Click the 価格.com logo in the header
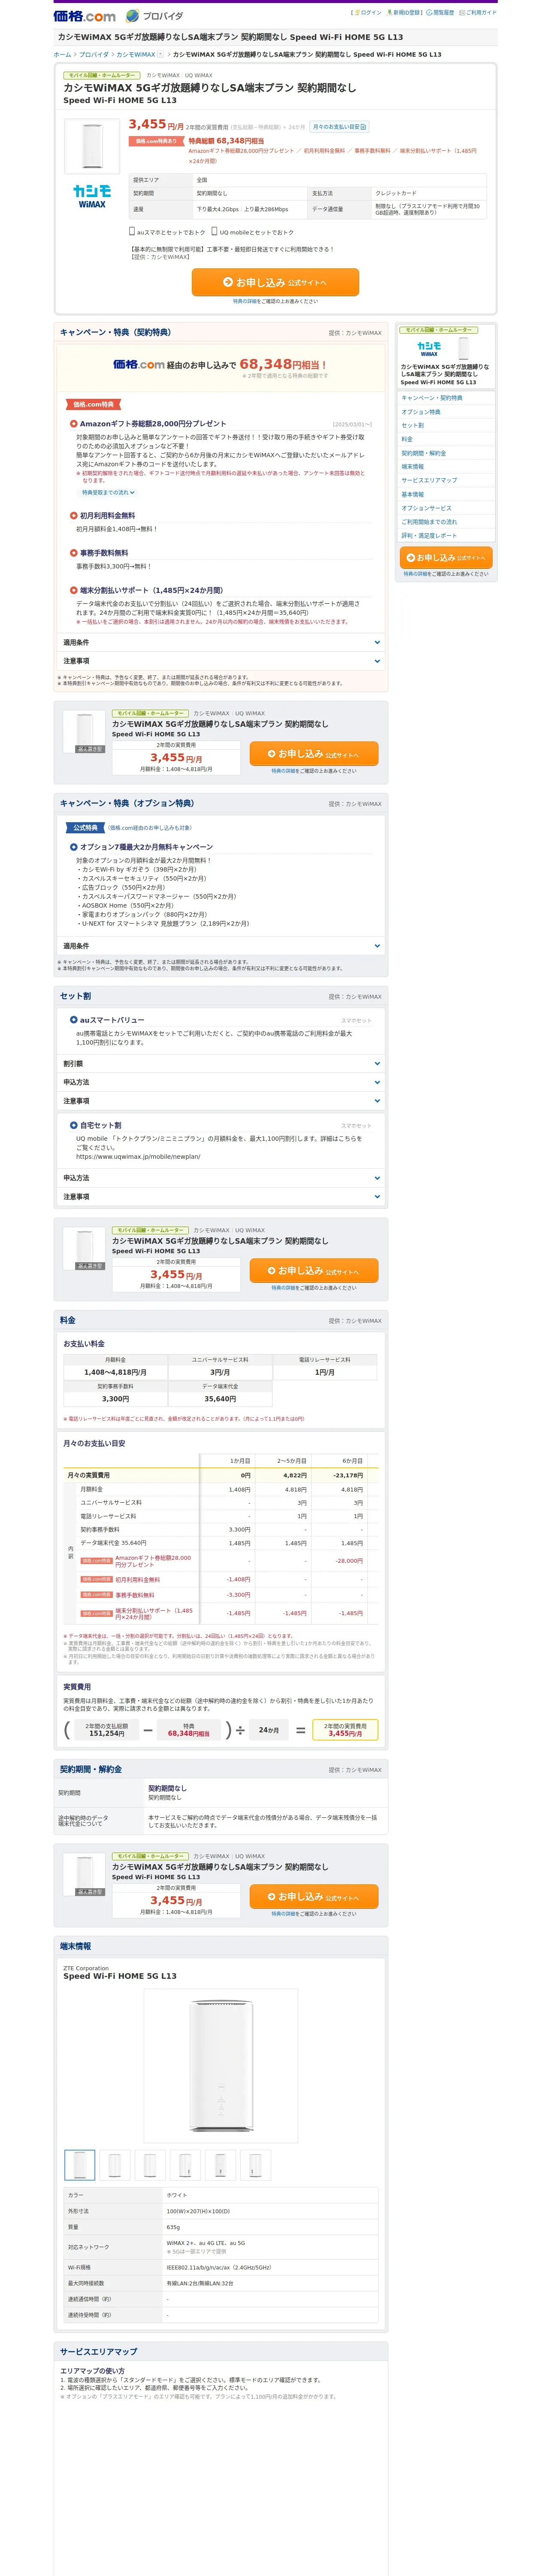 85,16
